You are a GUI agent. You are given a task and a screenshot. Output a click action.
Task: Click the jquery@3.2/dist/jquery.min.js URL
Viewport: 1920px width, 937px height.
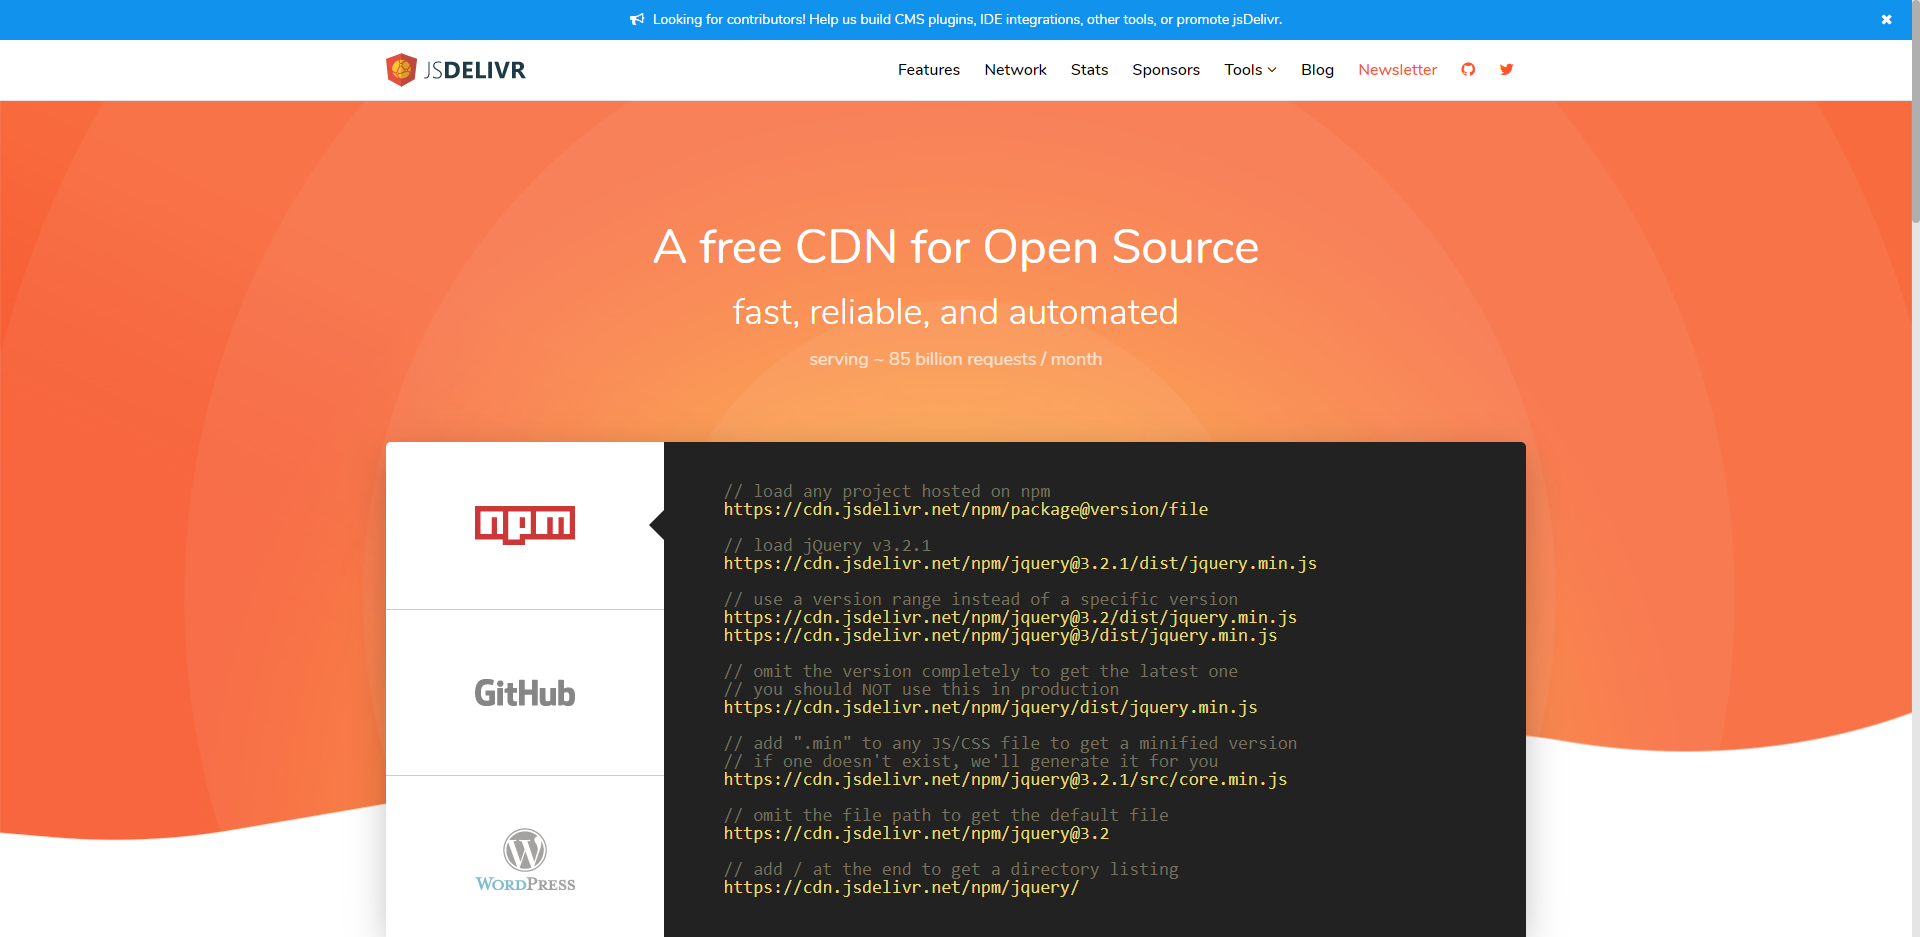(x=1010, y=618)
